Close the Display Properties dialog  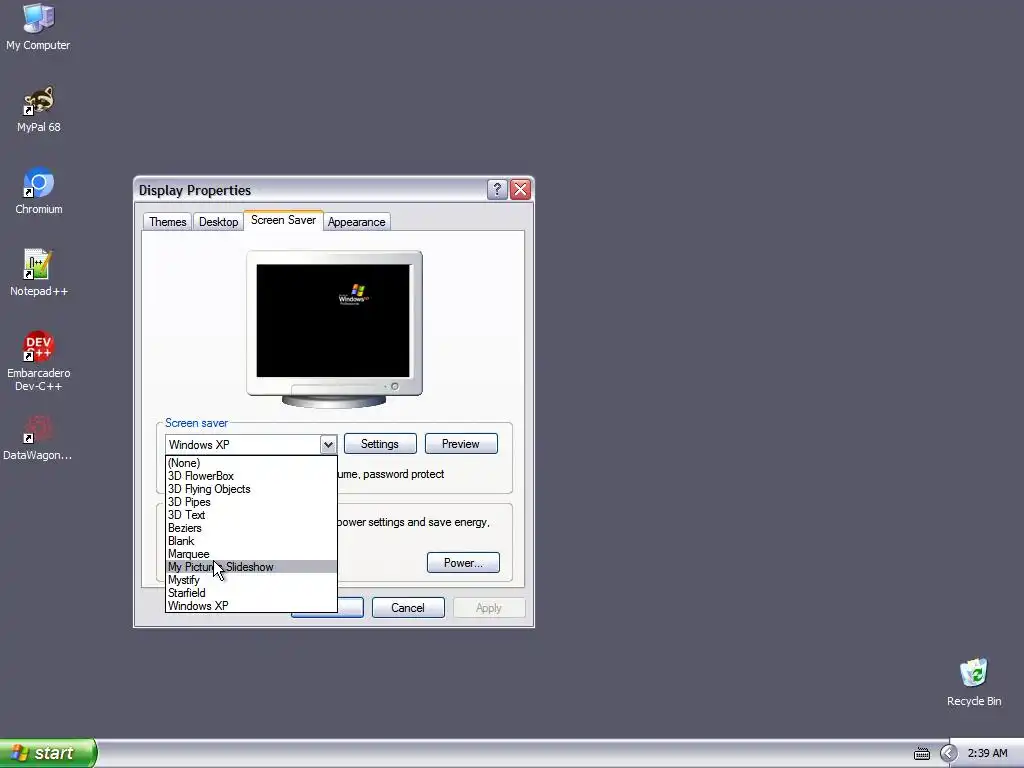pyautogui.click(x=520, y=190)
